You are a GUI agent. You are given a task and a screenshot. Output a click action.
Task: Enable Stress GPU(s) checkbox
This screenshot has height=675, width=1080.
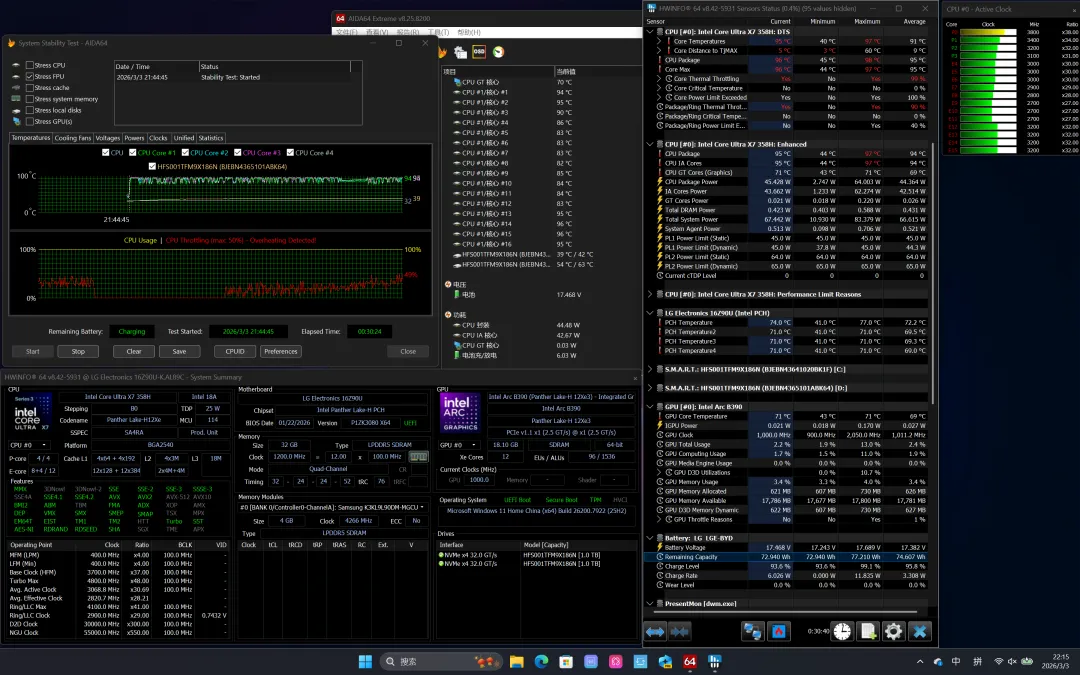(x=30, y=121)
